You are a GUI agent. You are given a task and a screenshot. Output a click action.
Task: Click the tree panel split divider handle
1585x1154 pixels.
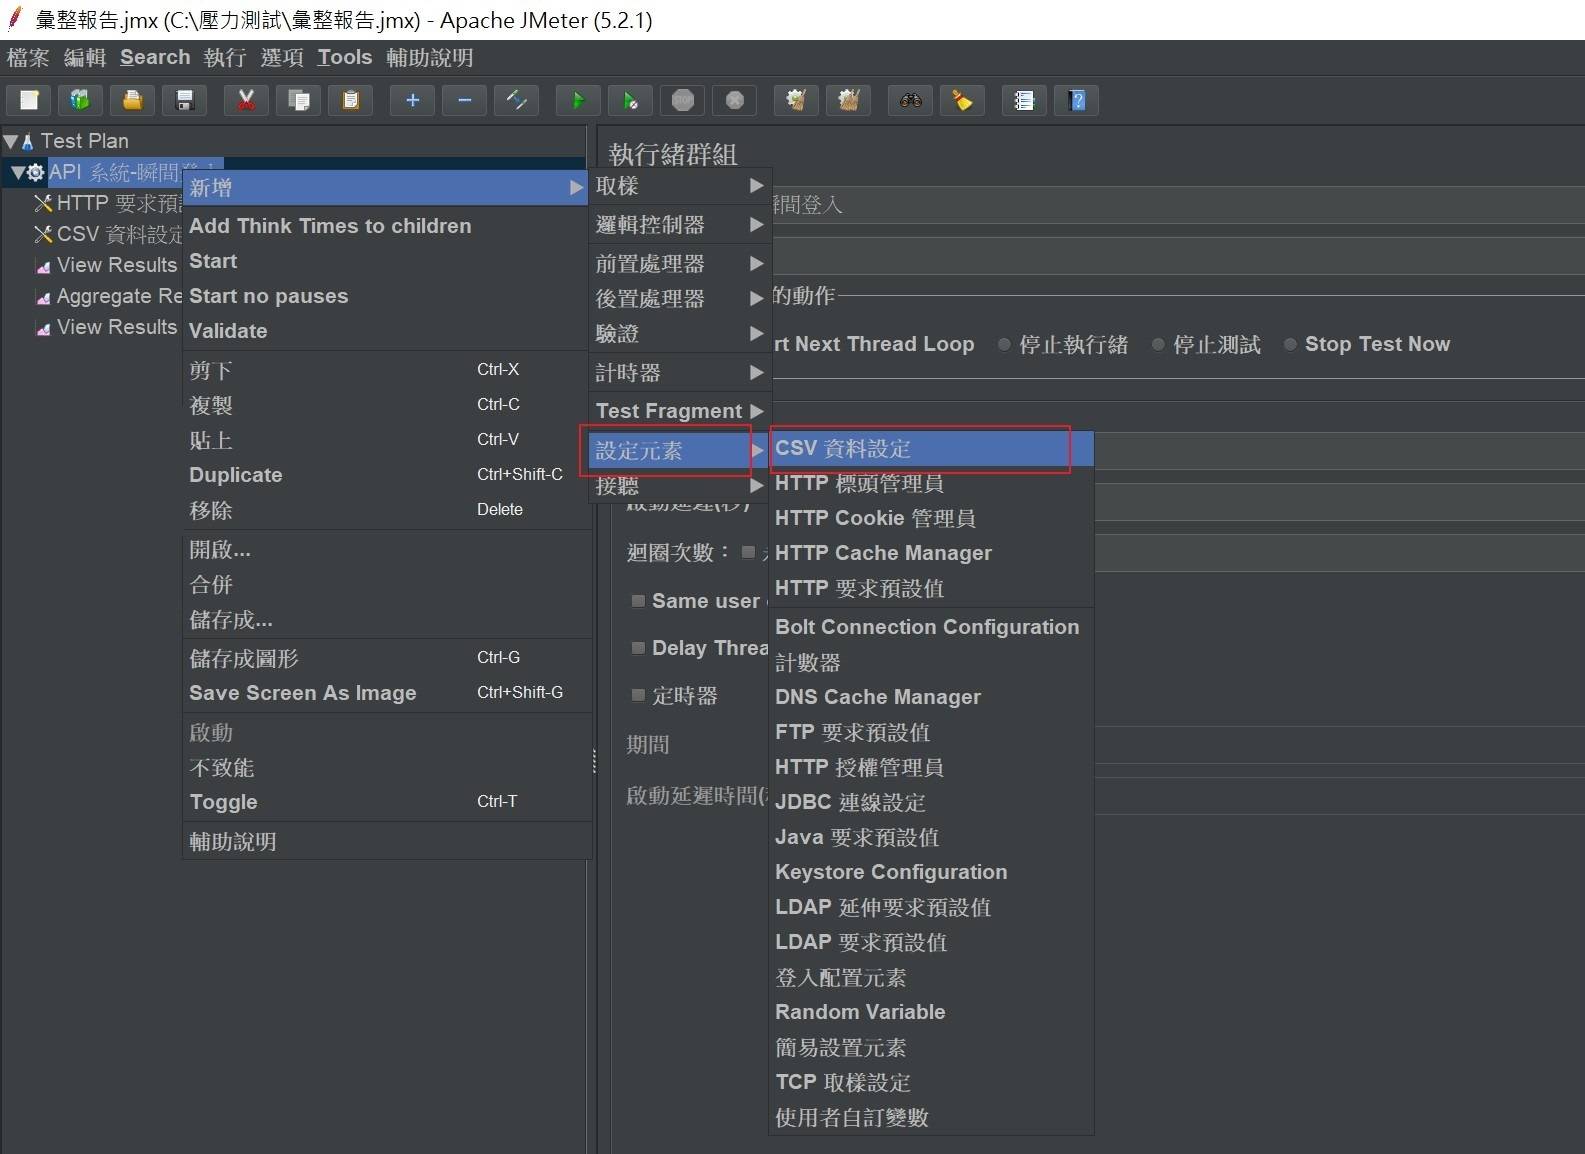[x=594, y=761]
